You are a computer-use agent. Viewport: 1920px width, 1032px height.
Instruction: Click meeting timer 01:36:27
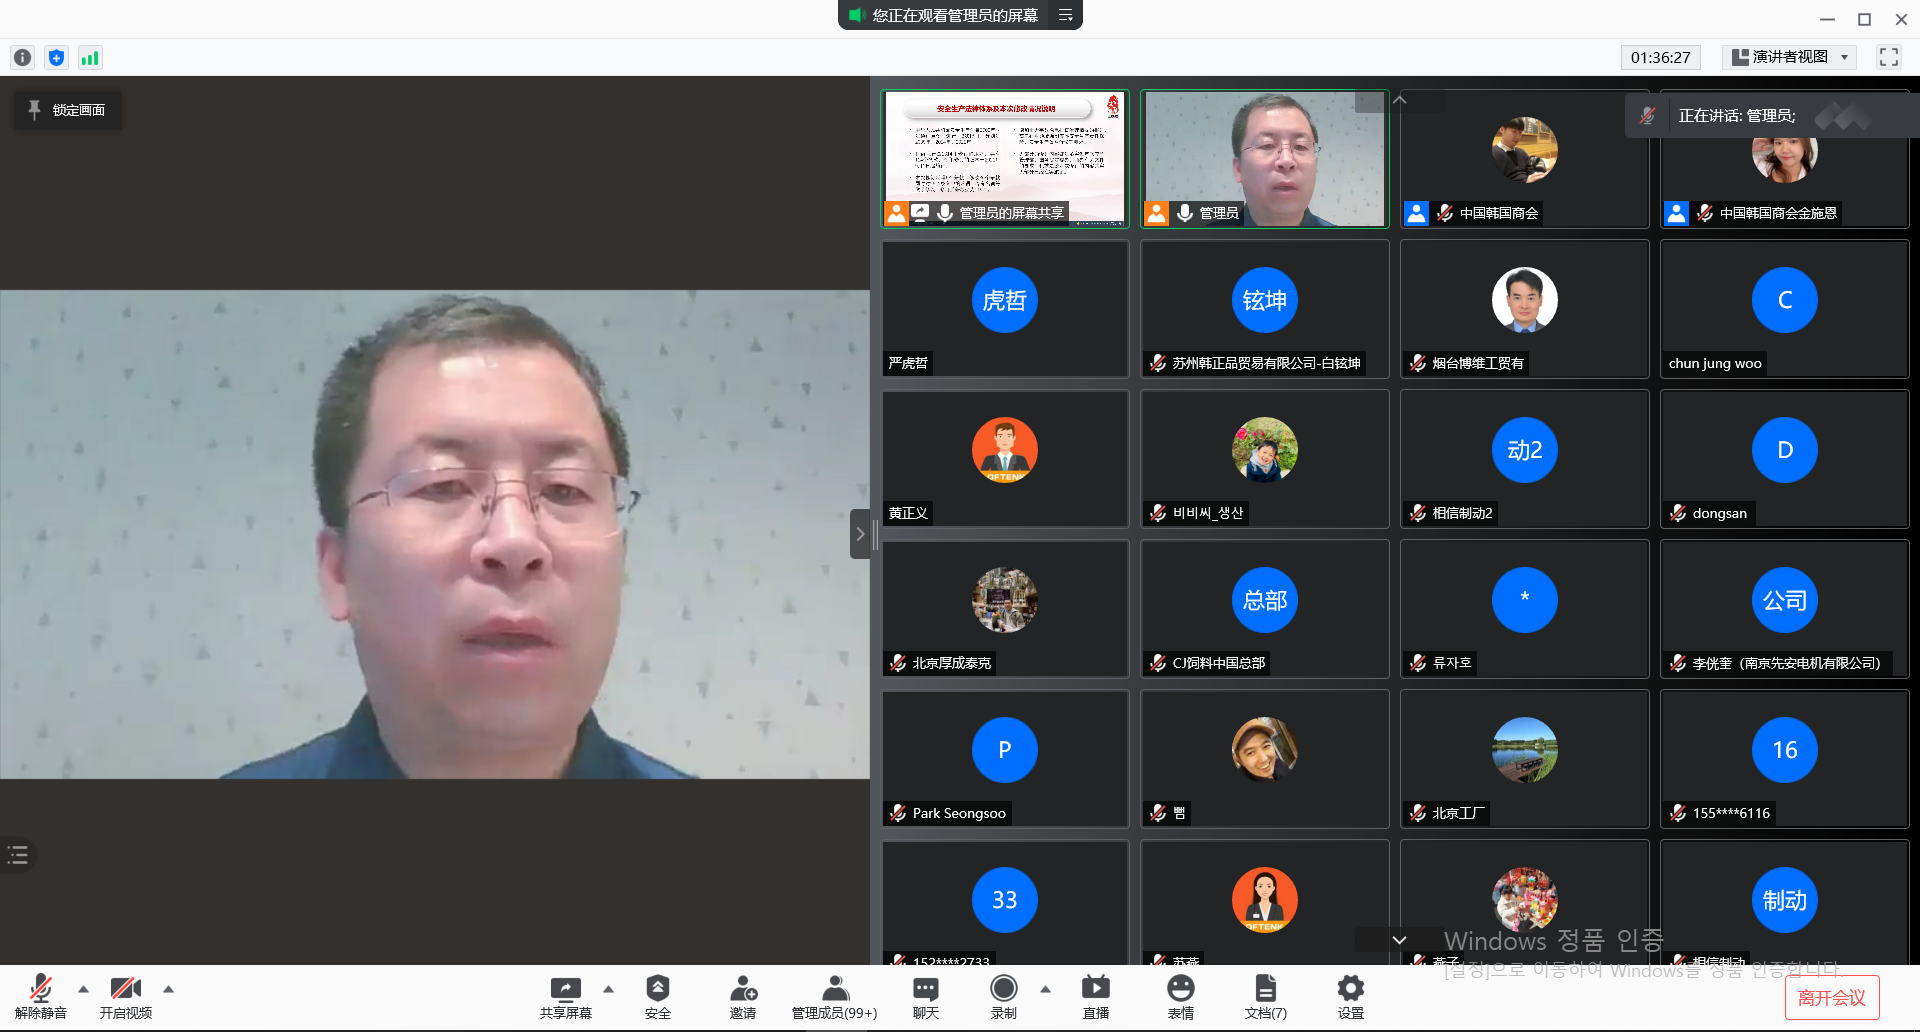1661,57
